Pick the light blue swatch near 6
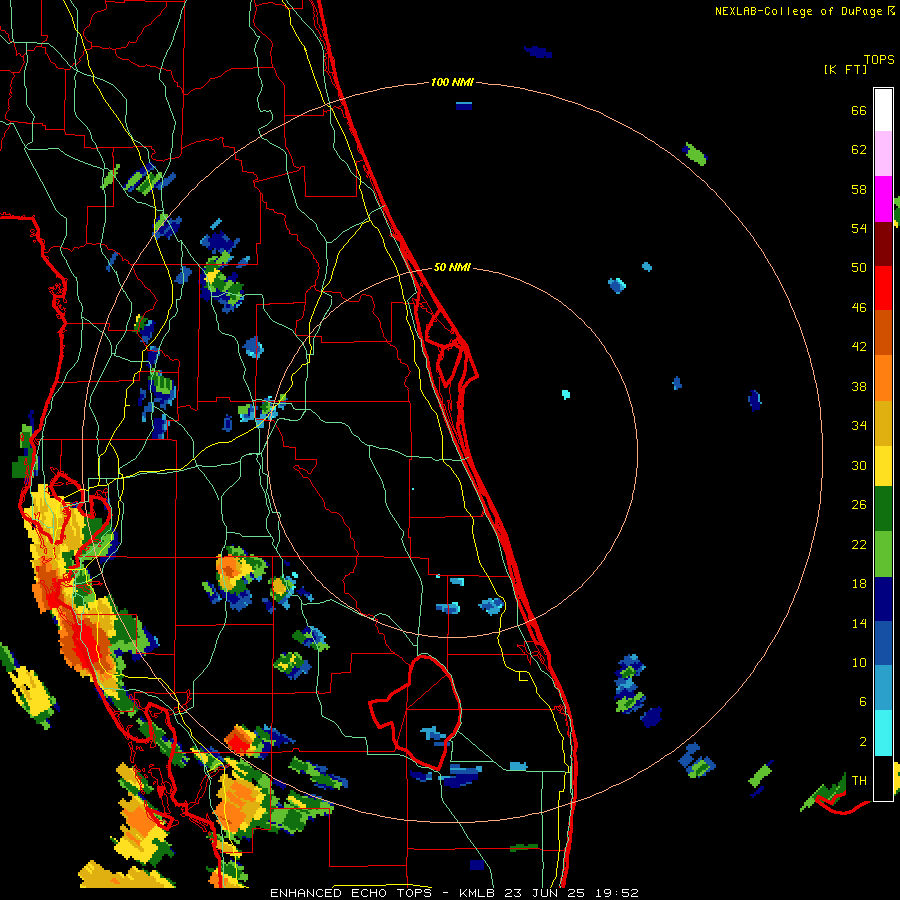900x900 pixels. [x=883, y=688]
